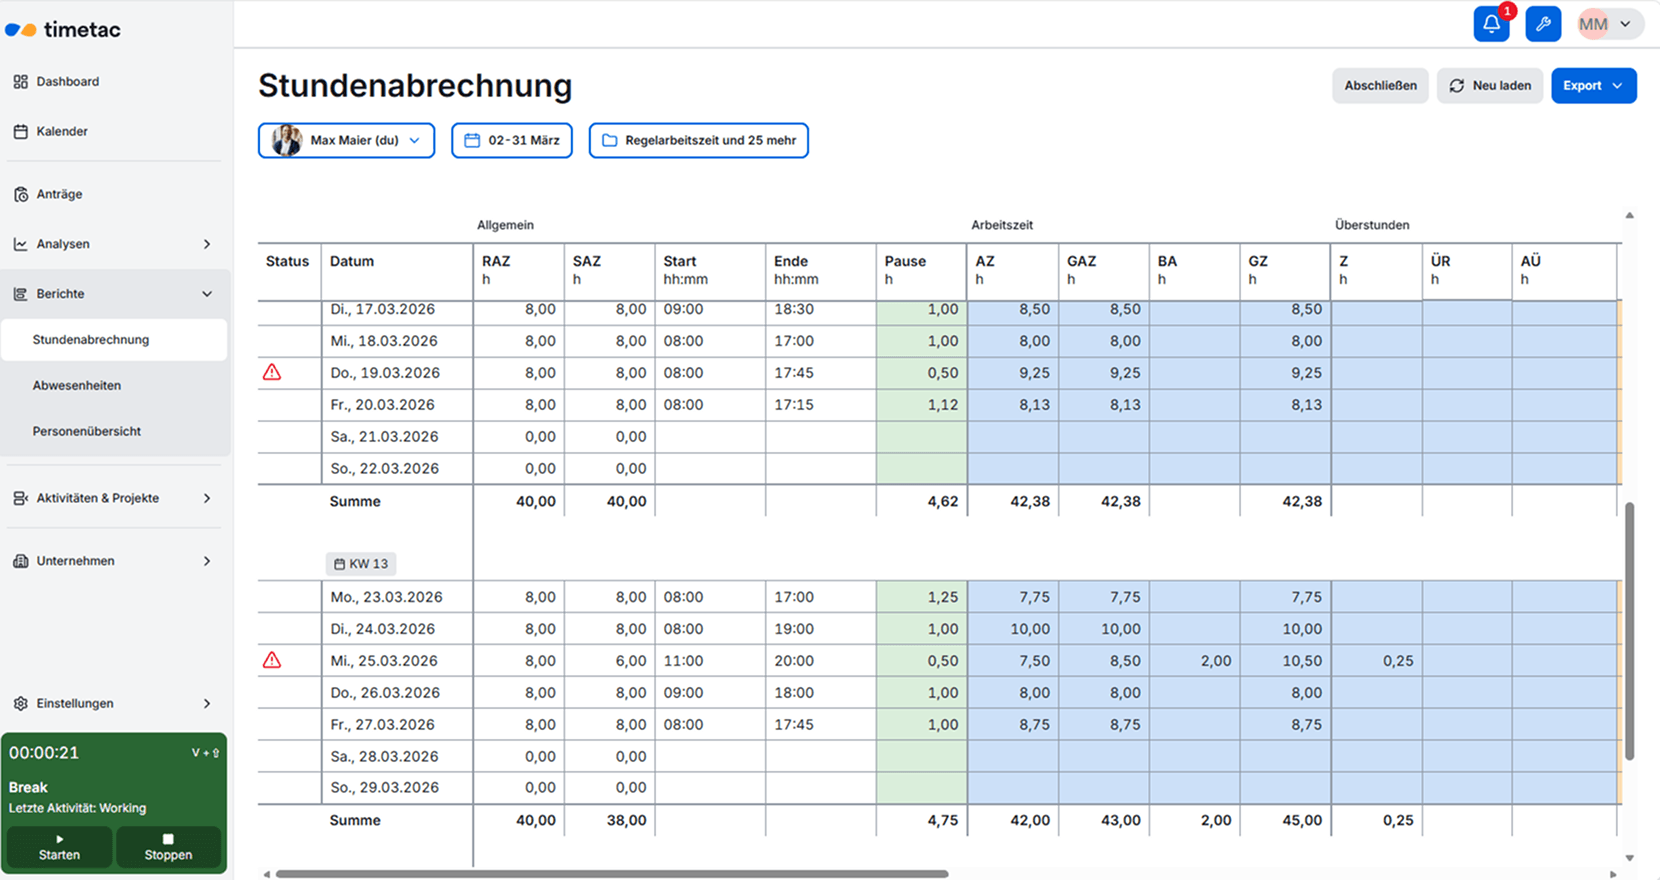Click the Anträge sidebar icon
The image size is (1660, 880).
click(x=20, y=194)
